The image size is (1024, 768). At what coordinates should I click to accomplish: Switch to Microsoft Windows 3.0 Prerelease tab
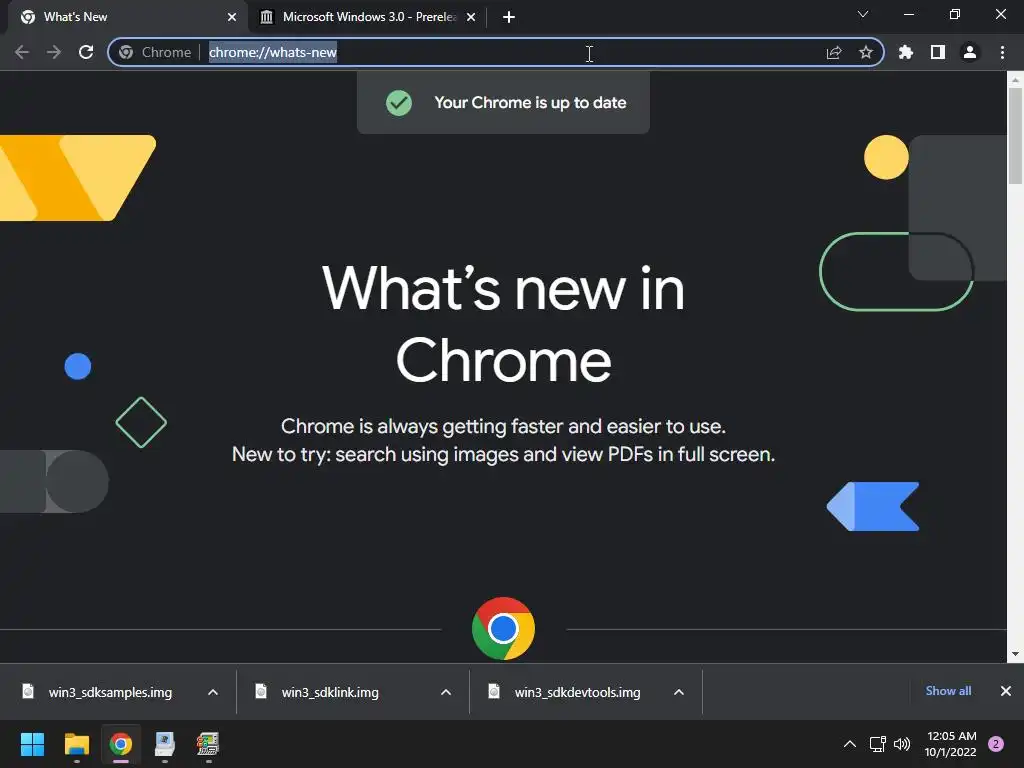tap(366, 17)
